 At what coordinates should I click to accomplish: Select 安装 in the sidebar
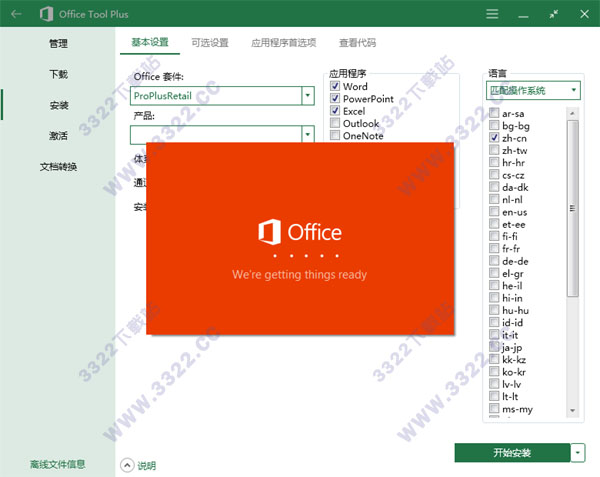[x=58, y=105]
